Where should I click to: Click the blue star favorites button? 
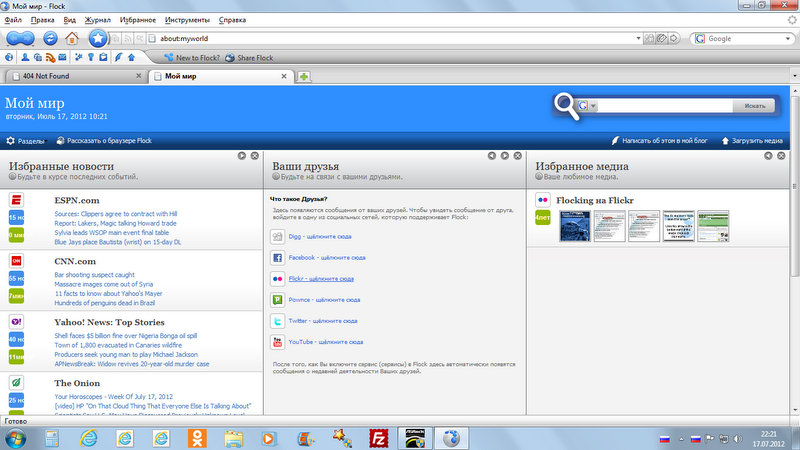[97, 38]
